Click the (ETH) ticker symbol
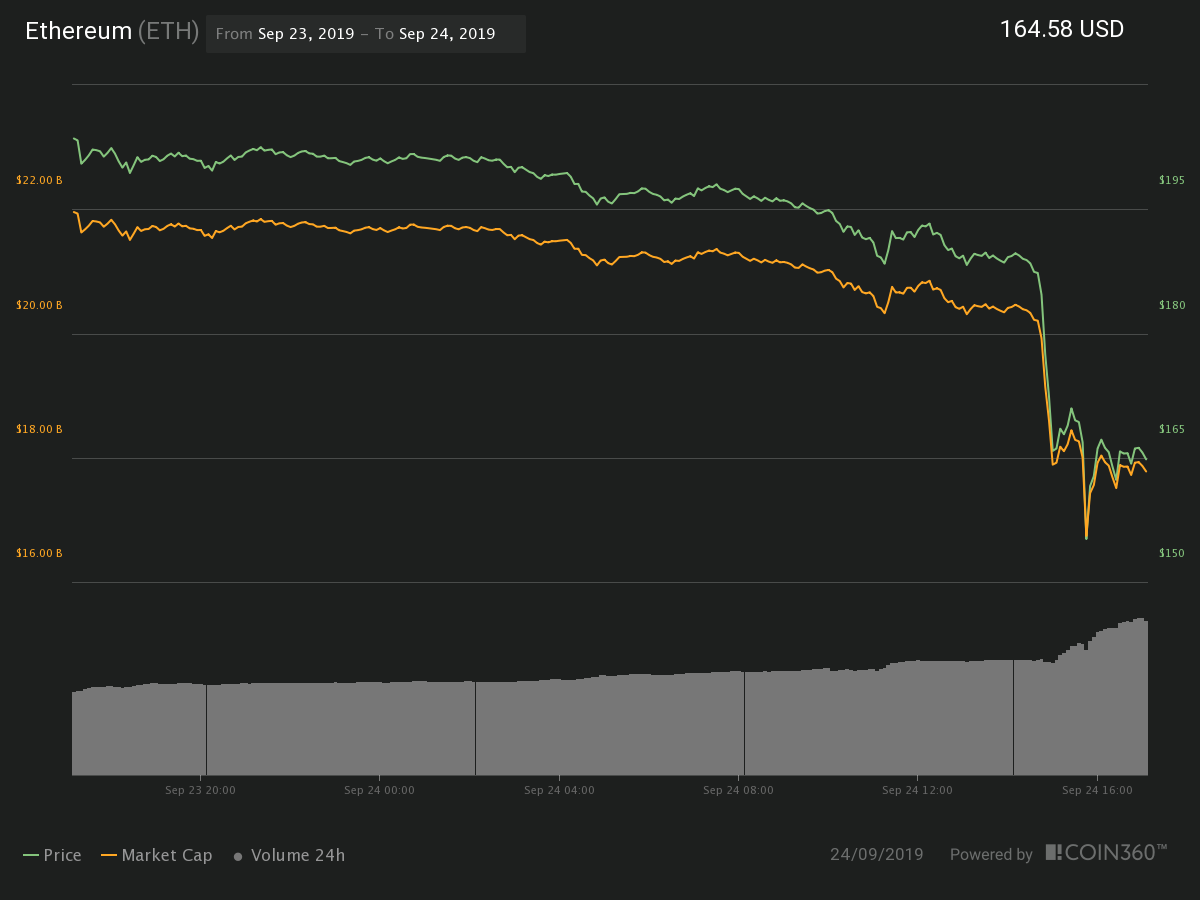This screenshot has width=1200, height=900. [168, 31]
